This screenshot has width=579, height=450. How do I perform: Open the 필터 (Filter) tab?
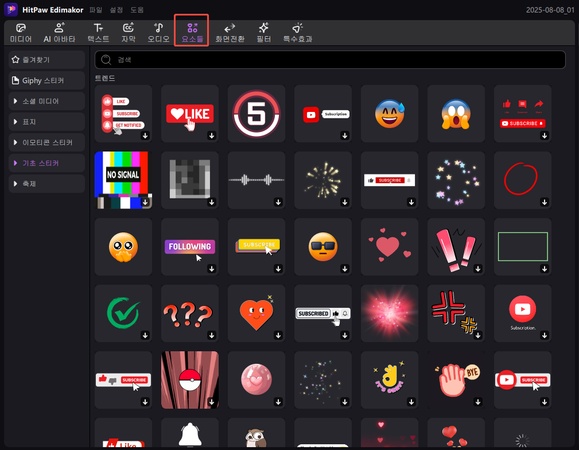(x=264, y=32)
